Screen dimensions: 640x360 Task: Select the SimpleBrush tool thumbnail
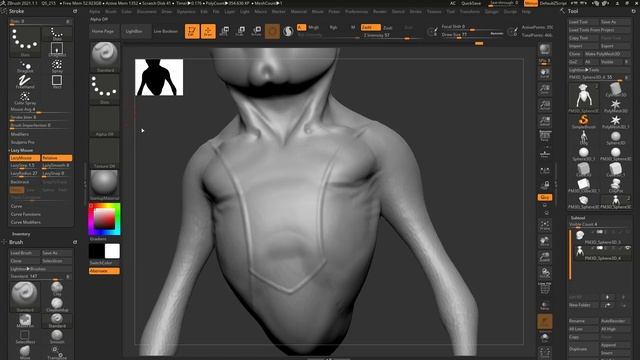click(584, 122)
